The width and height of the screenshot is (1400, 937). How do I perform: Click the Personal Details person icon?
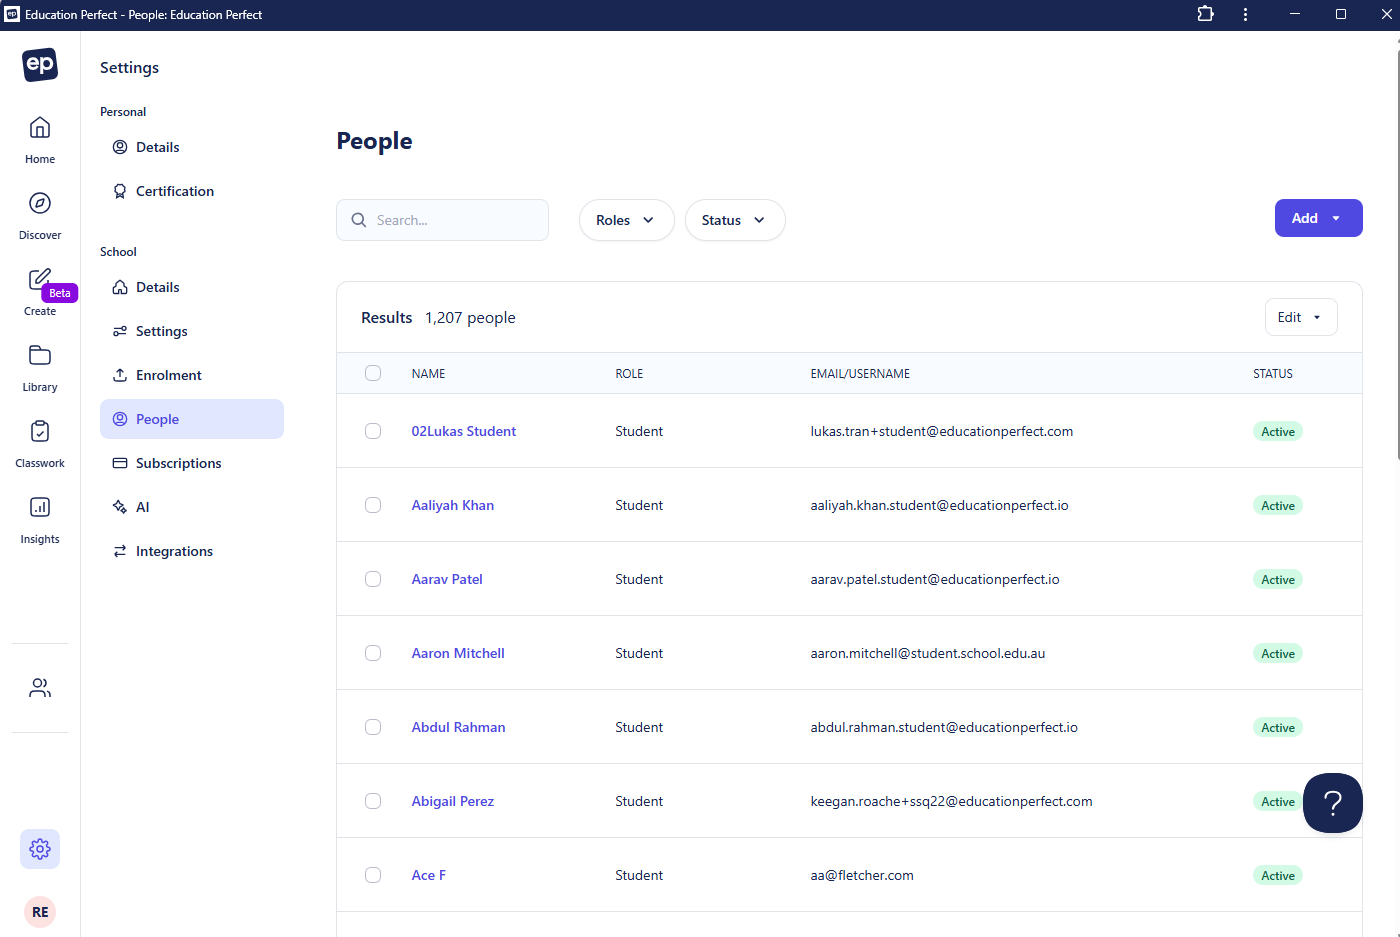[120, 147]
